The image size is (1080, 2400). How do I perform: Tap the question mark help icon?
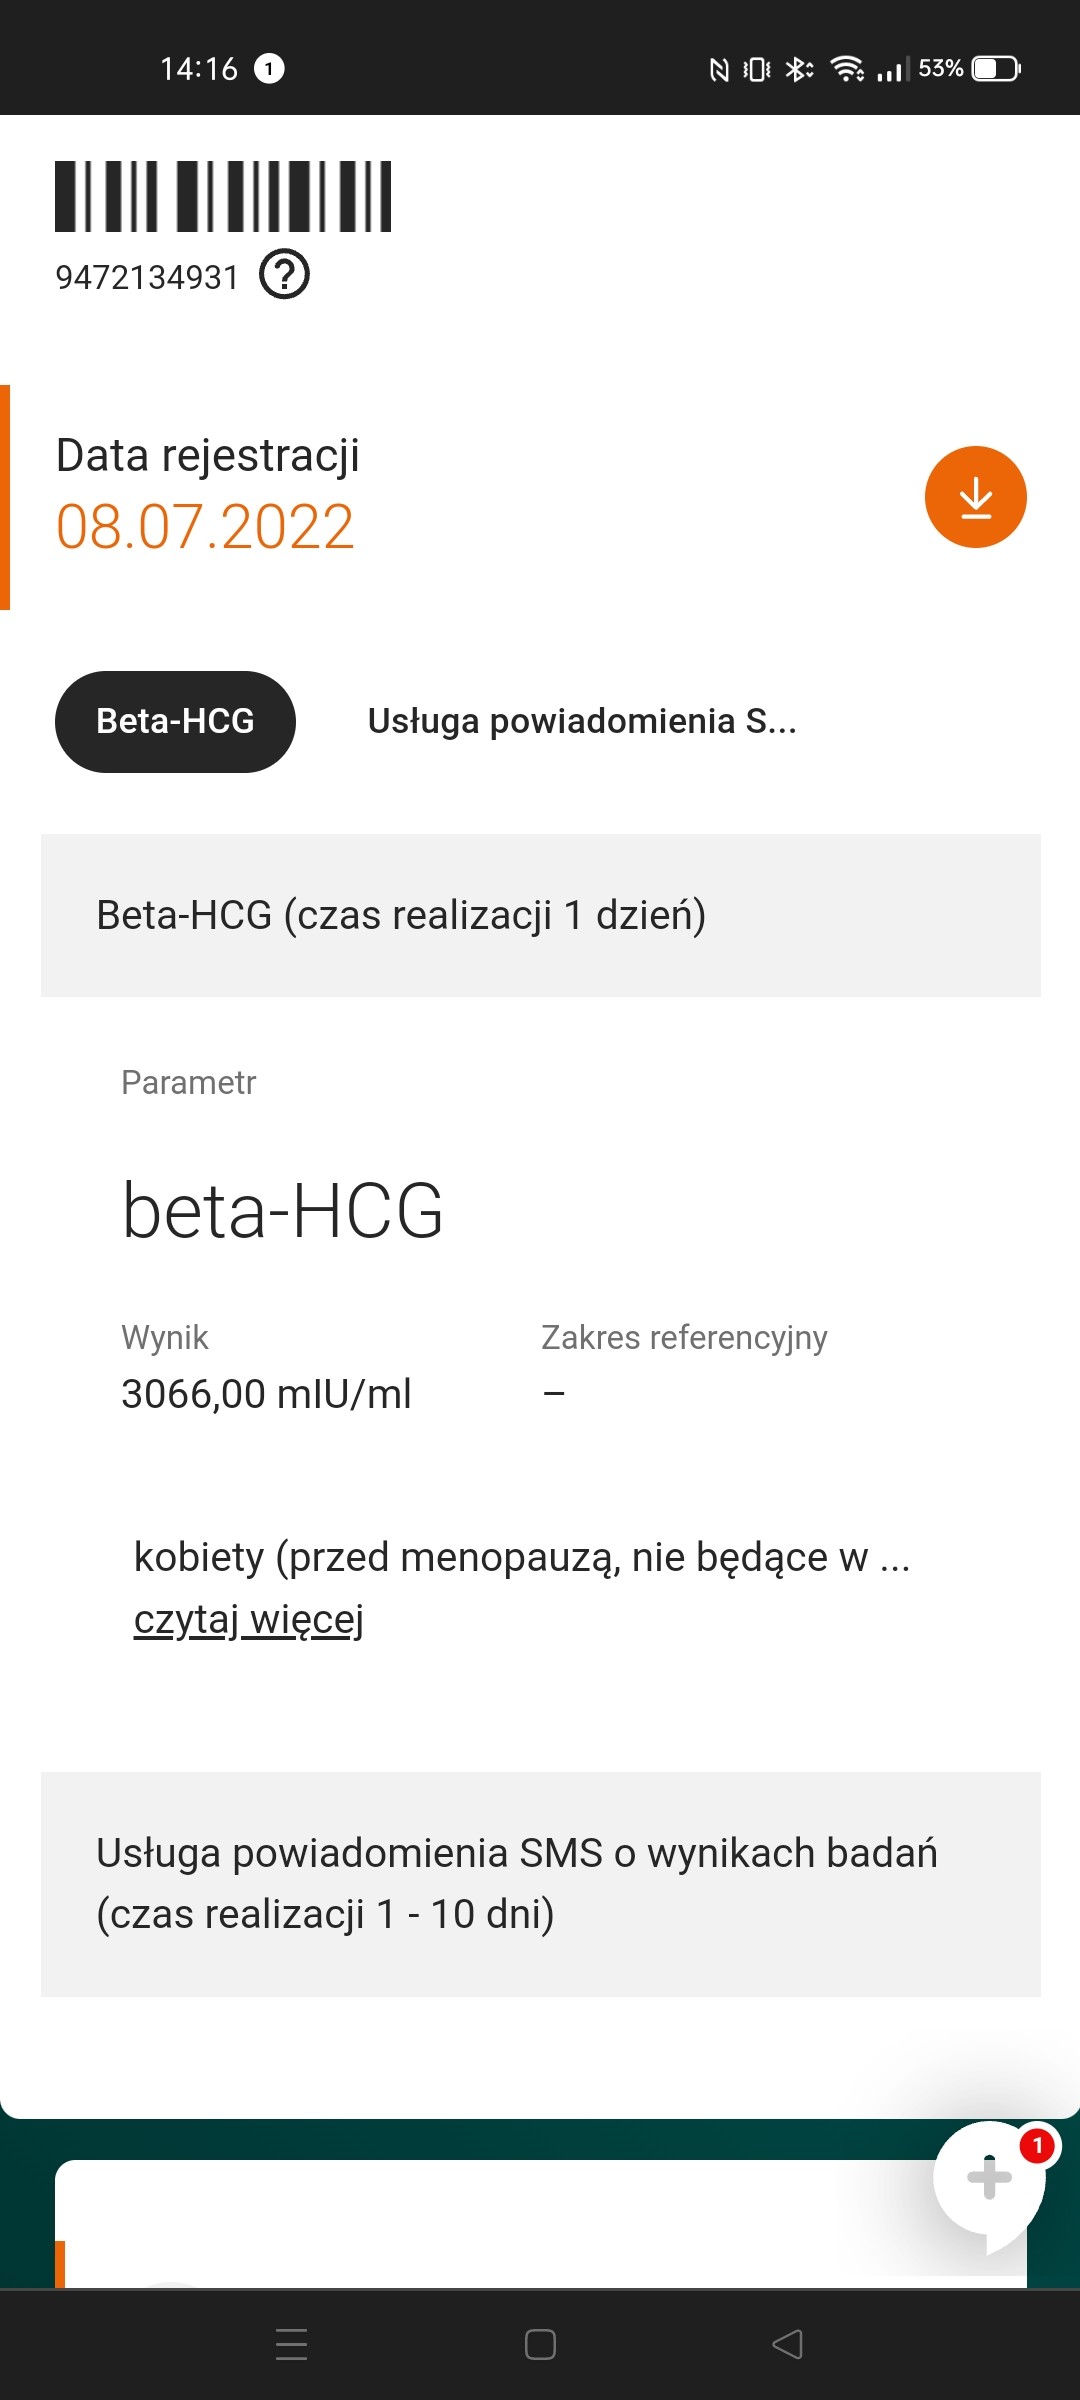click(x=284, y=275)
